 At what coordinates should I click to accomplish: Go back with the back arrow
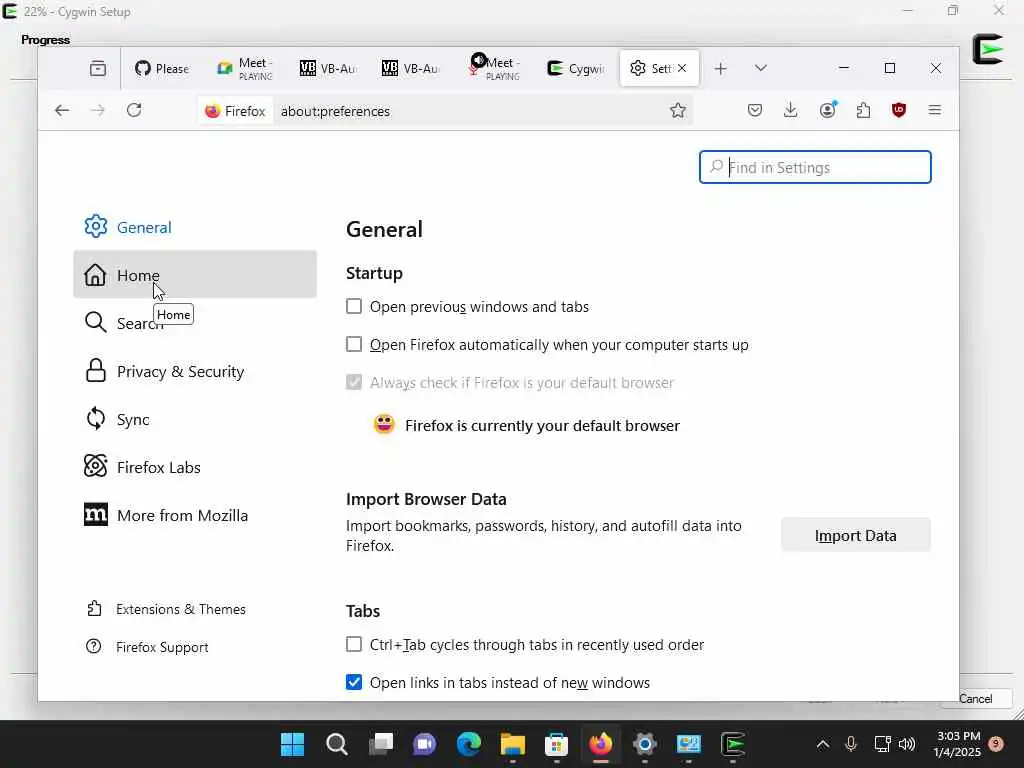[62, 110]
